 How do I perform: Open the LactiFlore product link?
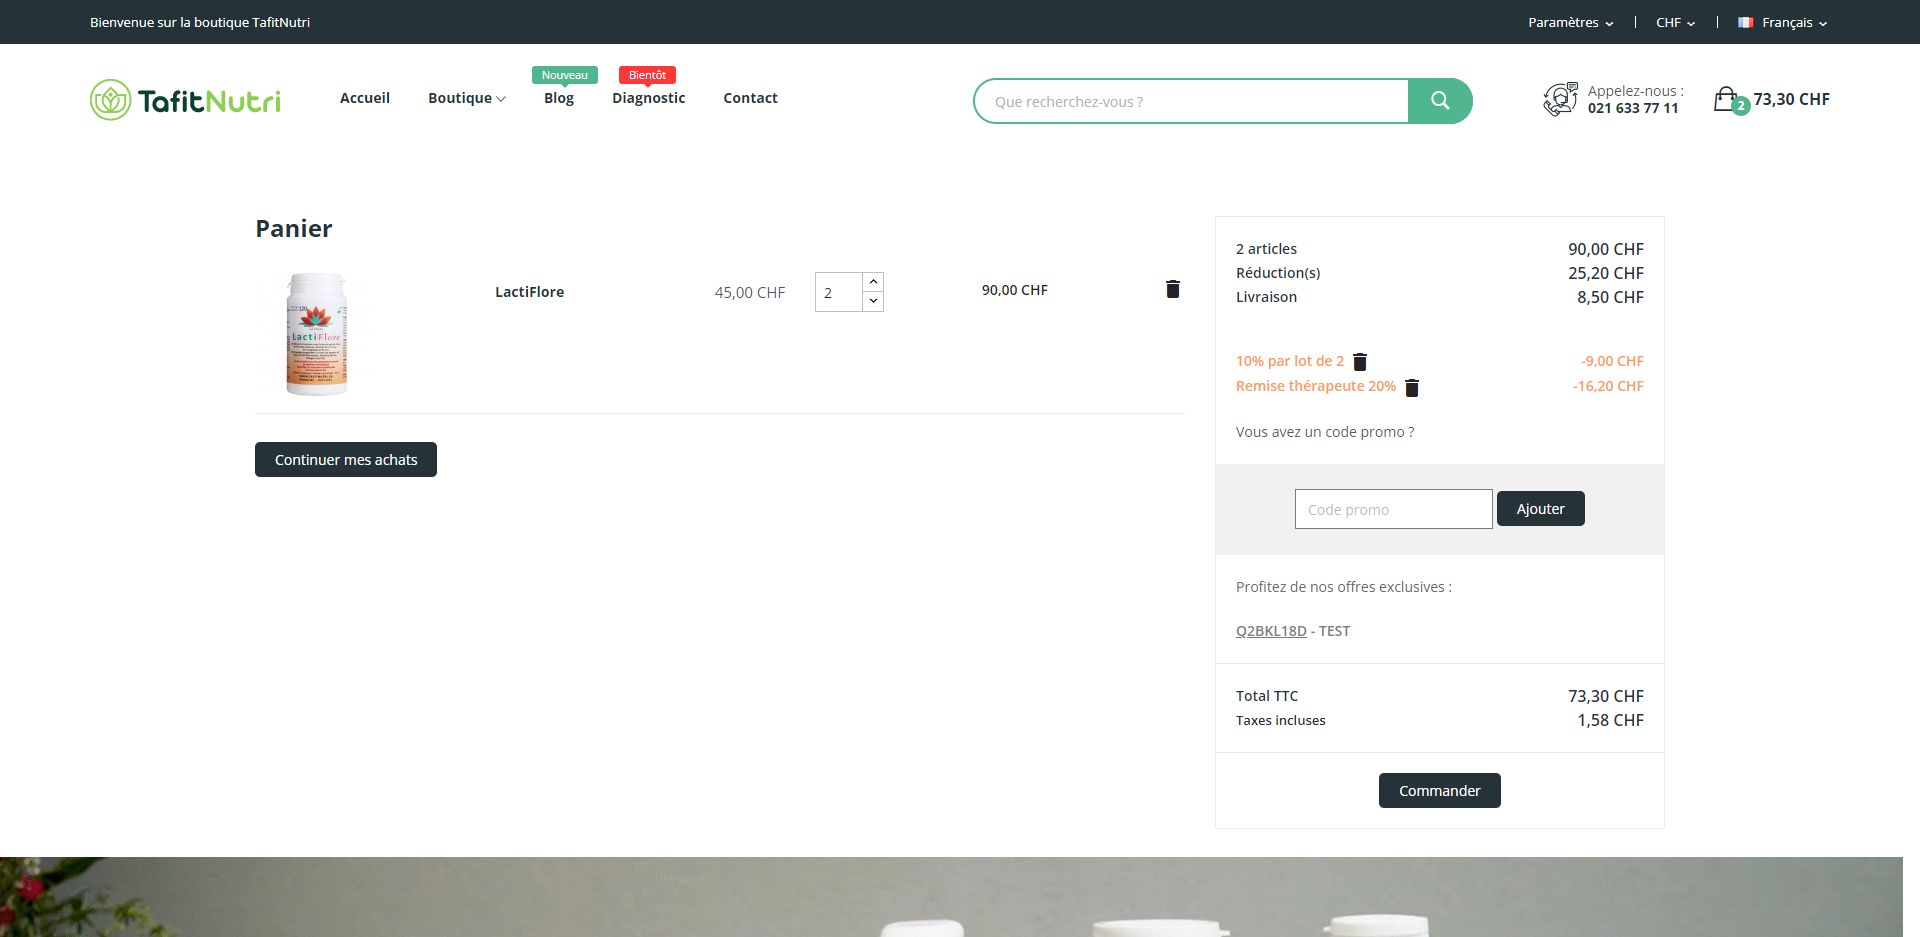tap(530, 292)
